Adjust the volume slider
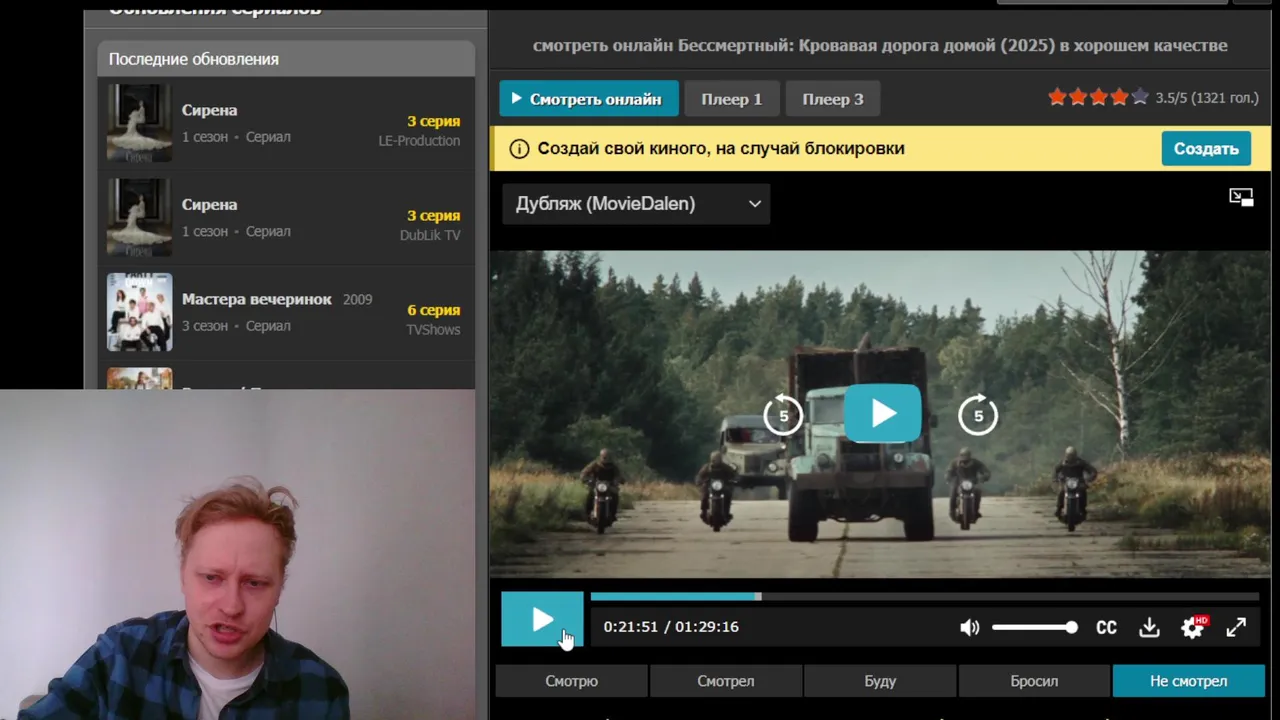This screenshot has height=720, width=1280. click(x=1035, y=628)
